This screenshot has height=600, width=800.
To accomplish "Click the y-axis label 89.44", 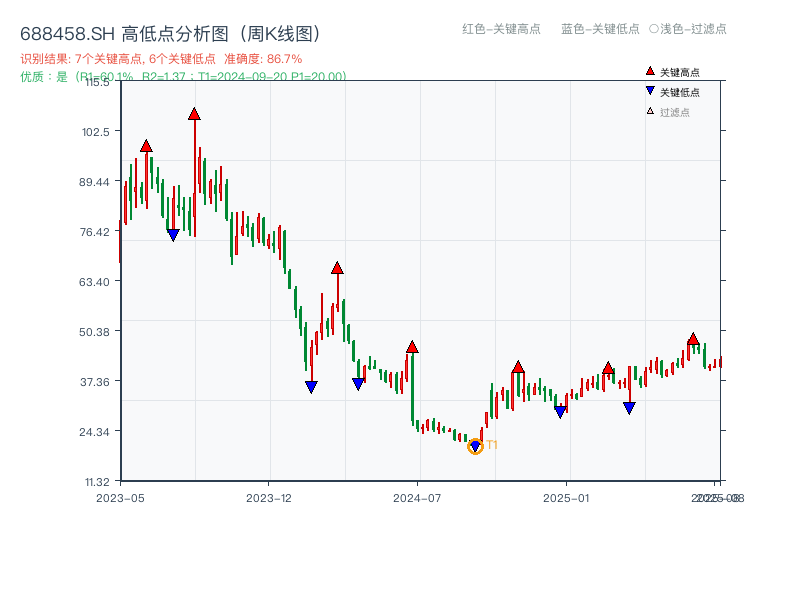I will point(94,182).
